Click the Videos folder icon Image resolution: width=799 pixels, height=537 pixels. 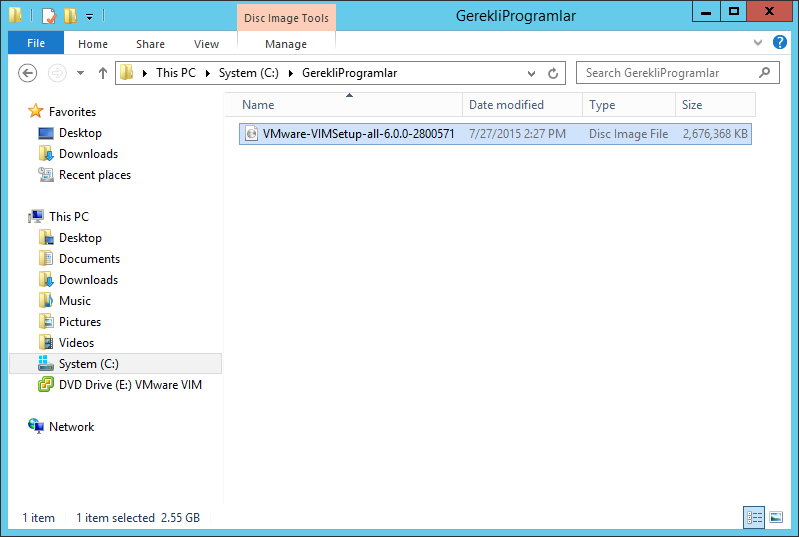46,342
